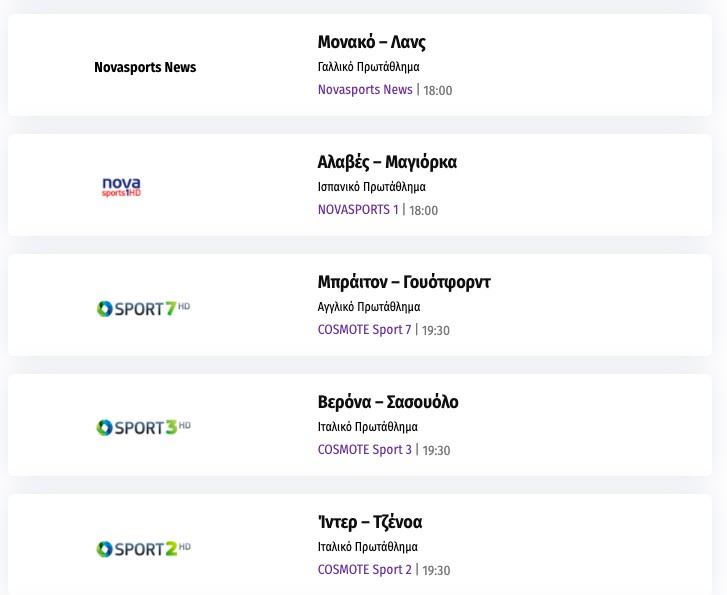Click the Cosmote Sport 3 HD logo
Viewport: 727px width, 595px height.
143,428
